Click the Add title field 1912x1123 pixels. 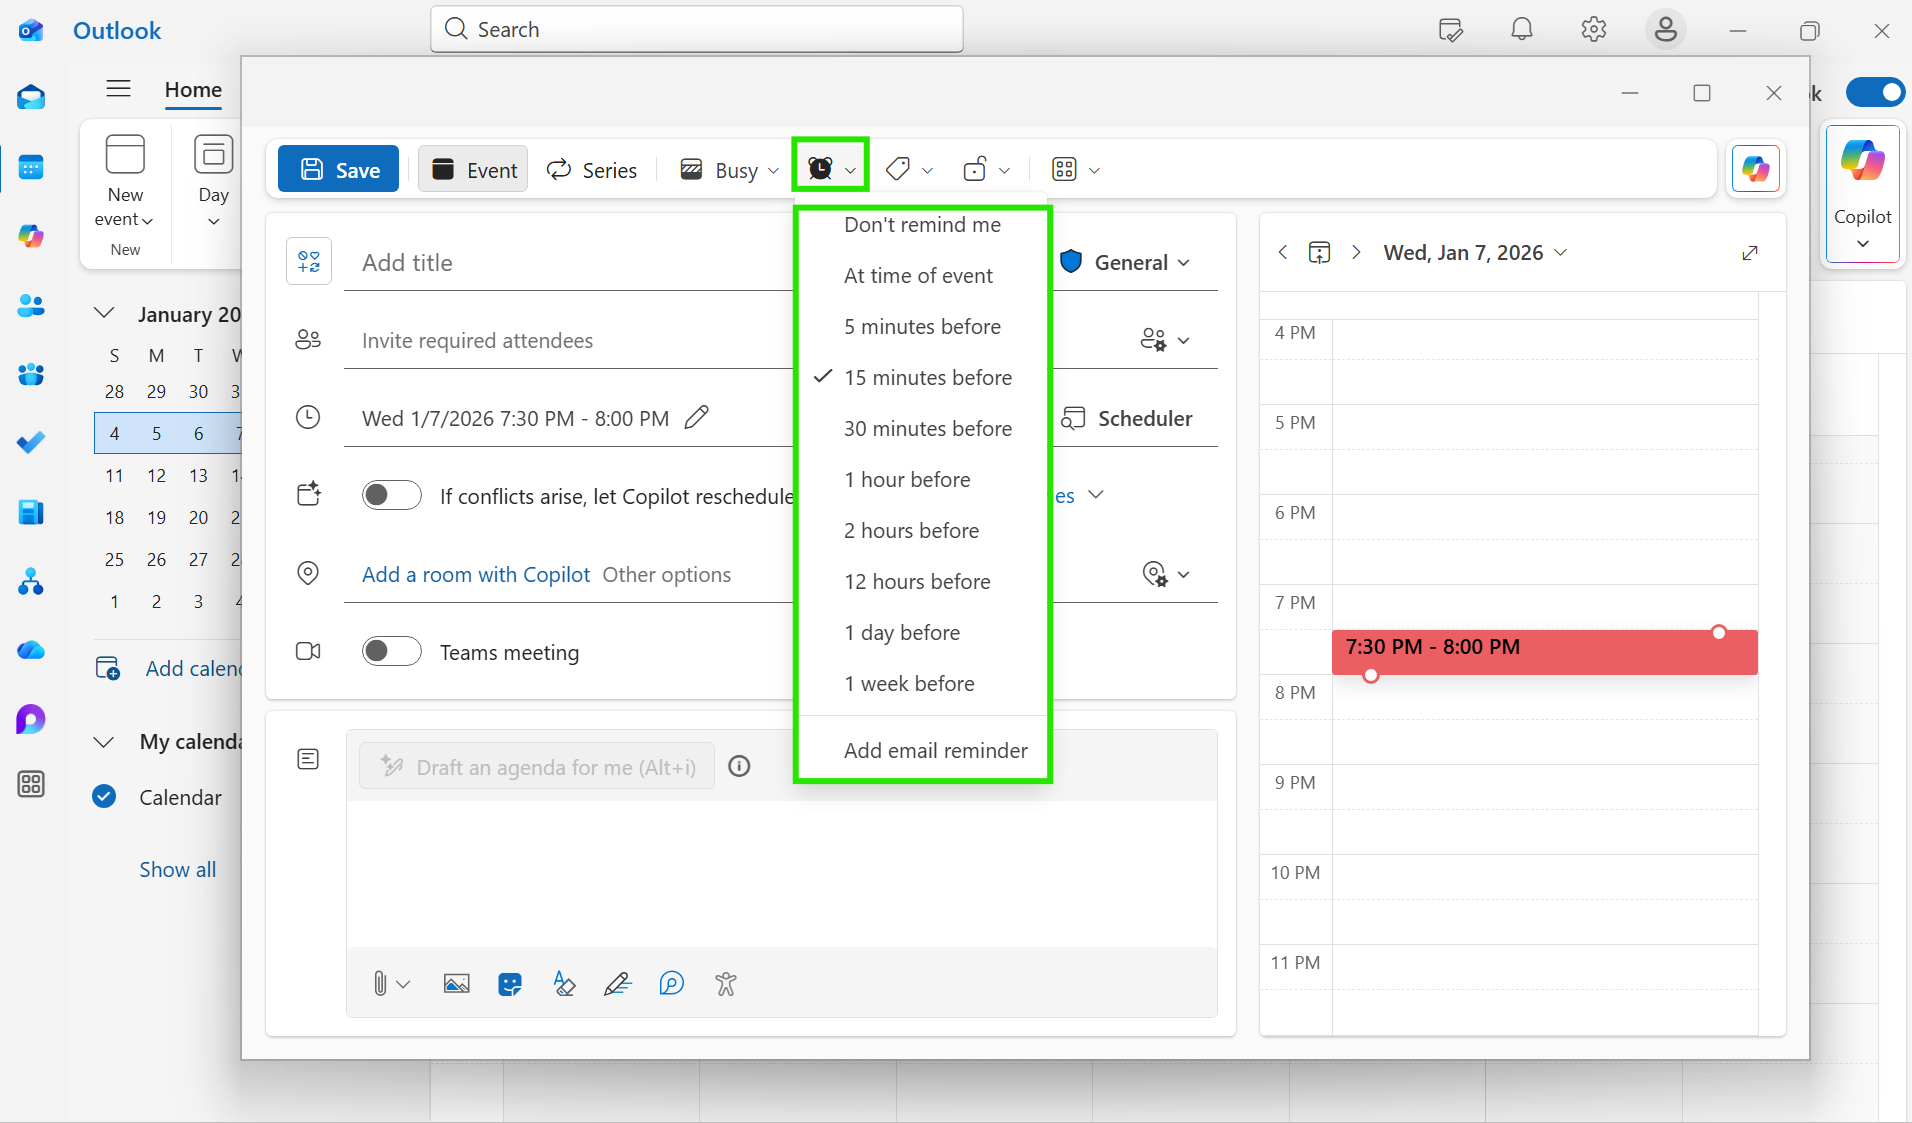[x=568, y=263]
